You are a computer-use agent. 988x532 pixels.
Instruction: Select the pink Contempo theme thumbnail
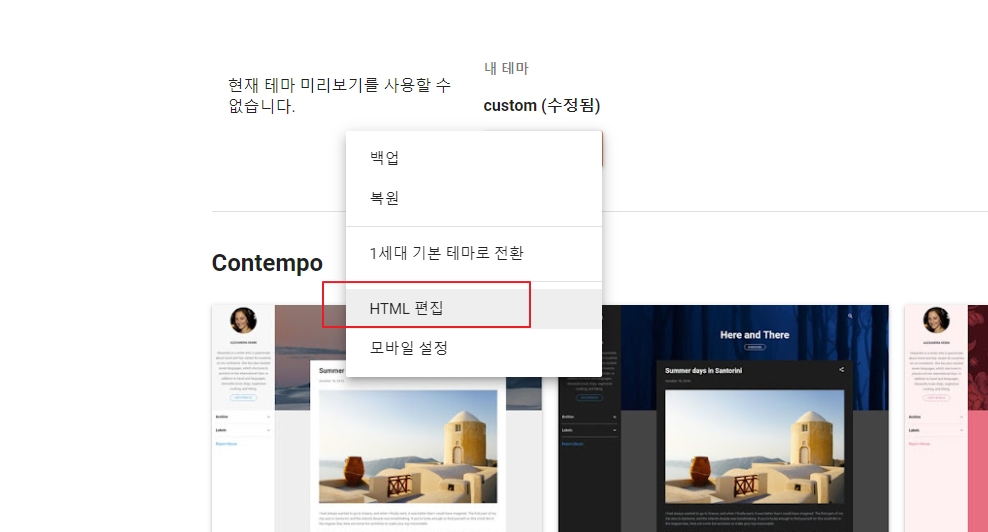[x=946, y=419]
